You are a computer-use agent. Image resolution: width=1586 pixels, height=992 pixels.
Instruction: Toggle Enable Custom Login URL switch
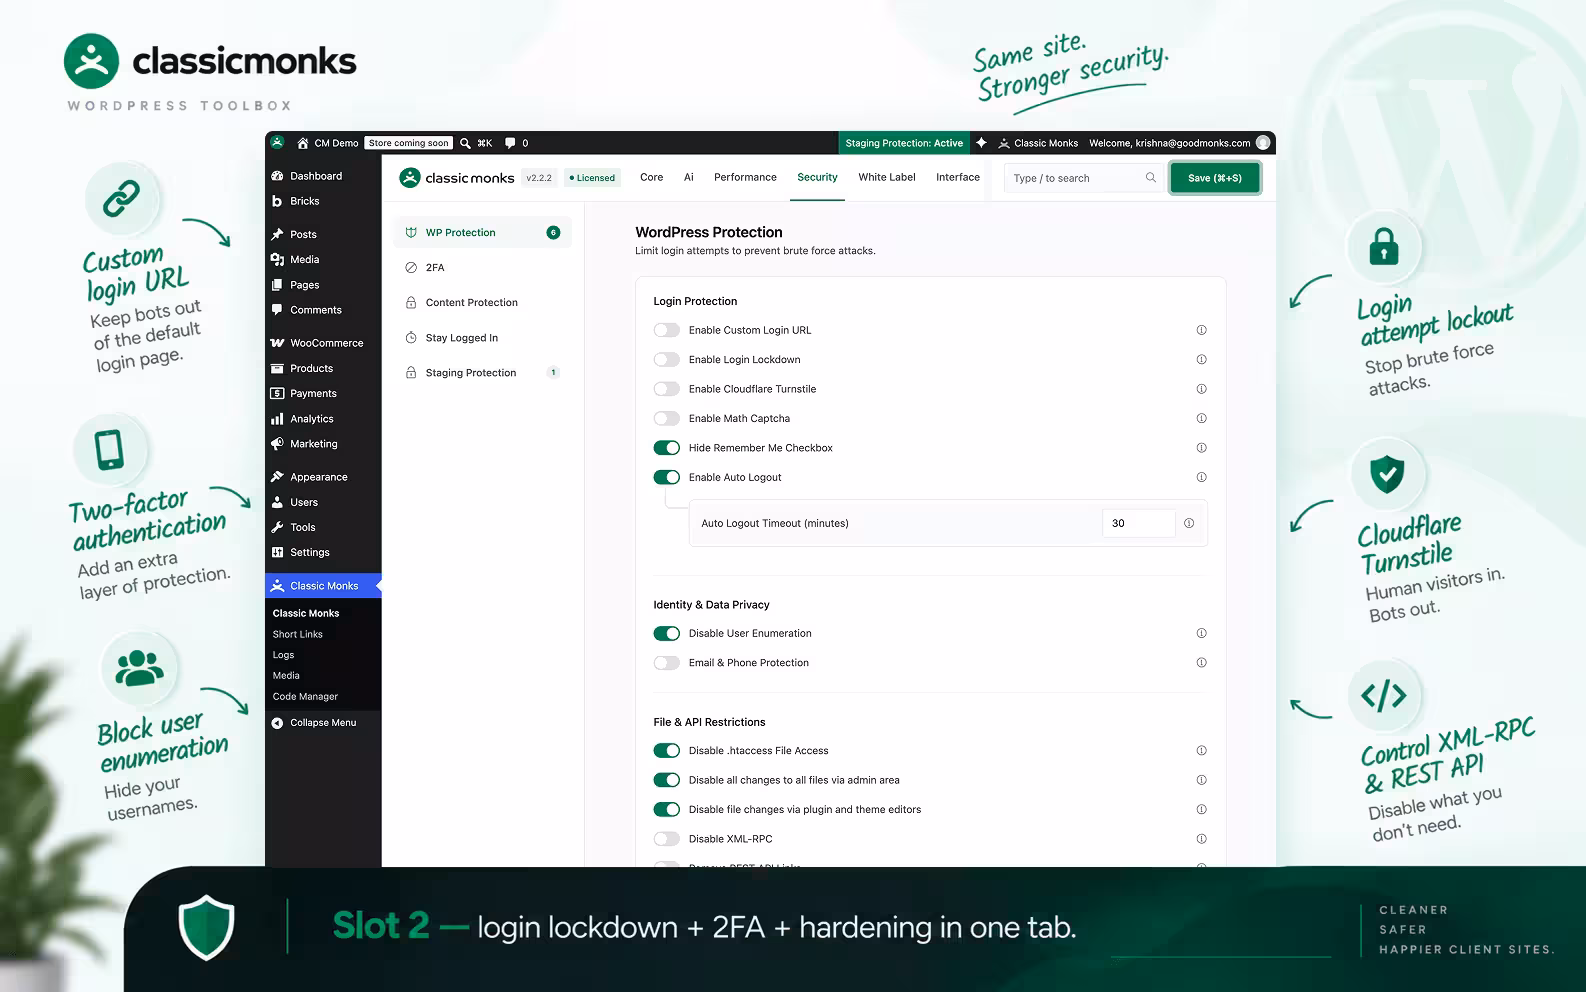(x=667, y=330)
